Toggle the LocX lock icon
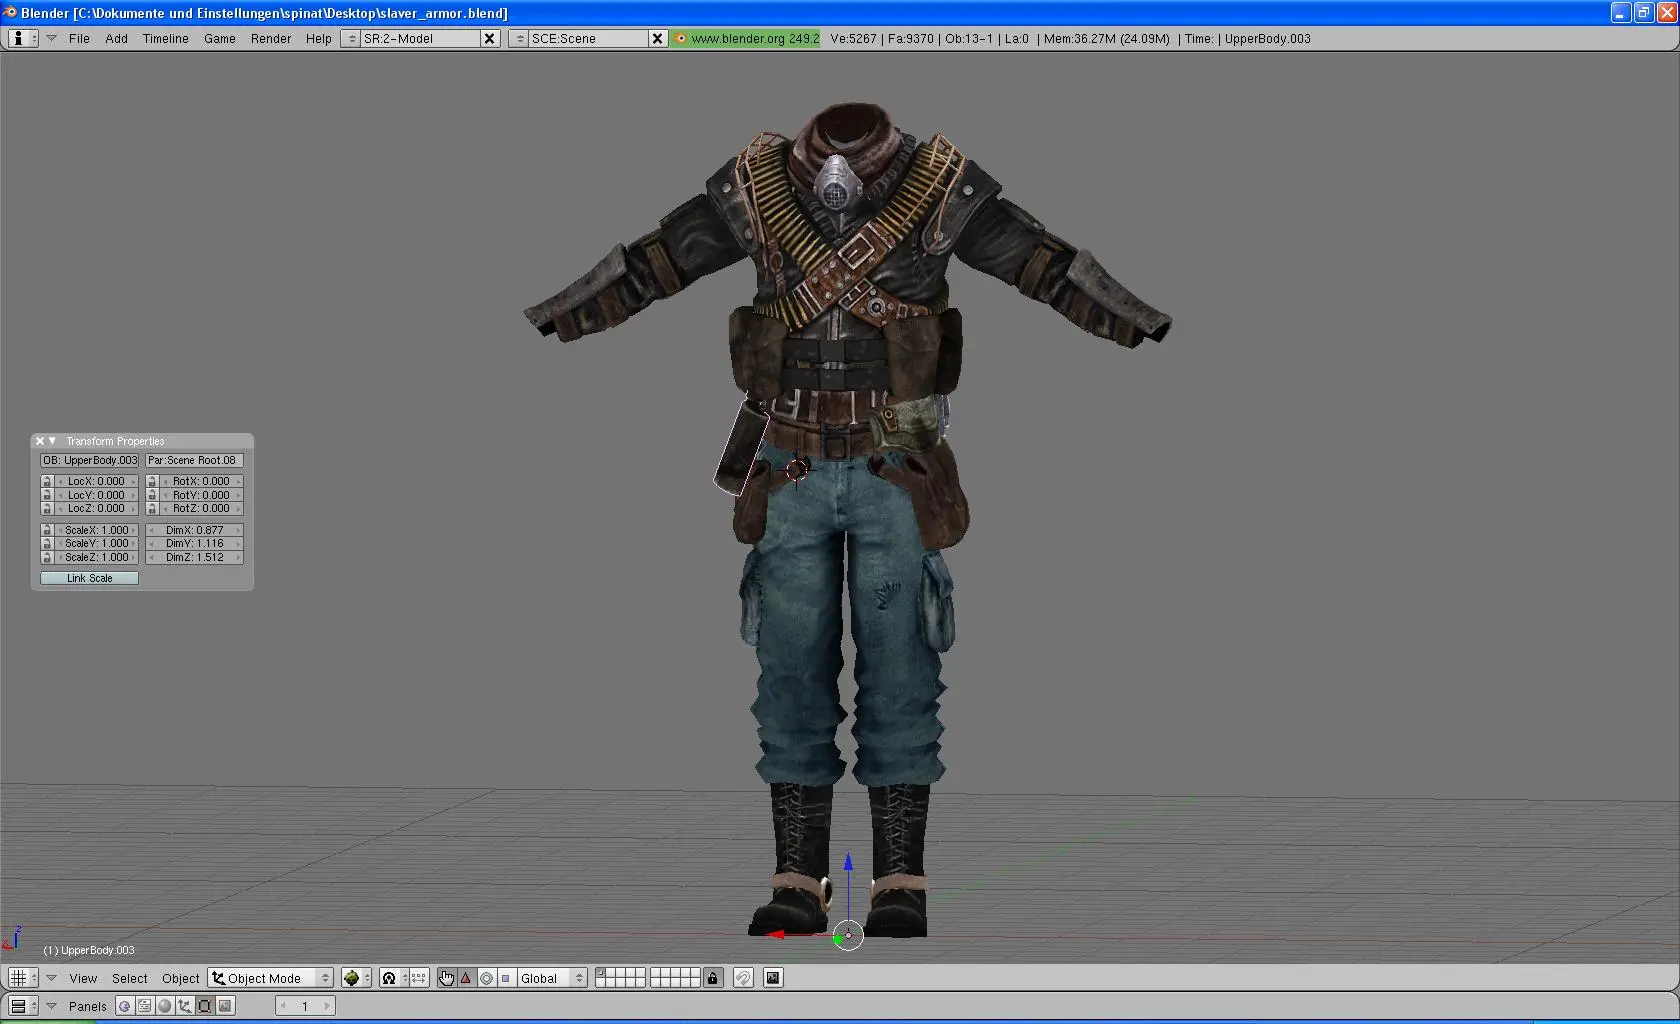1680x1024 pixels. click(47, 481)
